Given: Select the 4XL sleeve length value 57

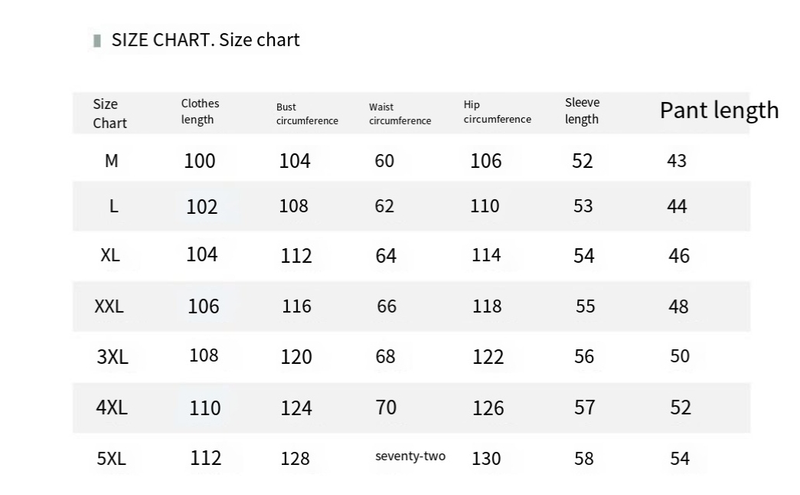Looking at the screenshot, I should (585, 407).
